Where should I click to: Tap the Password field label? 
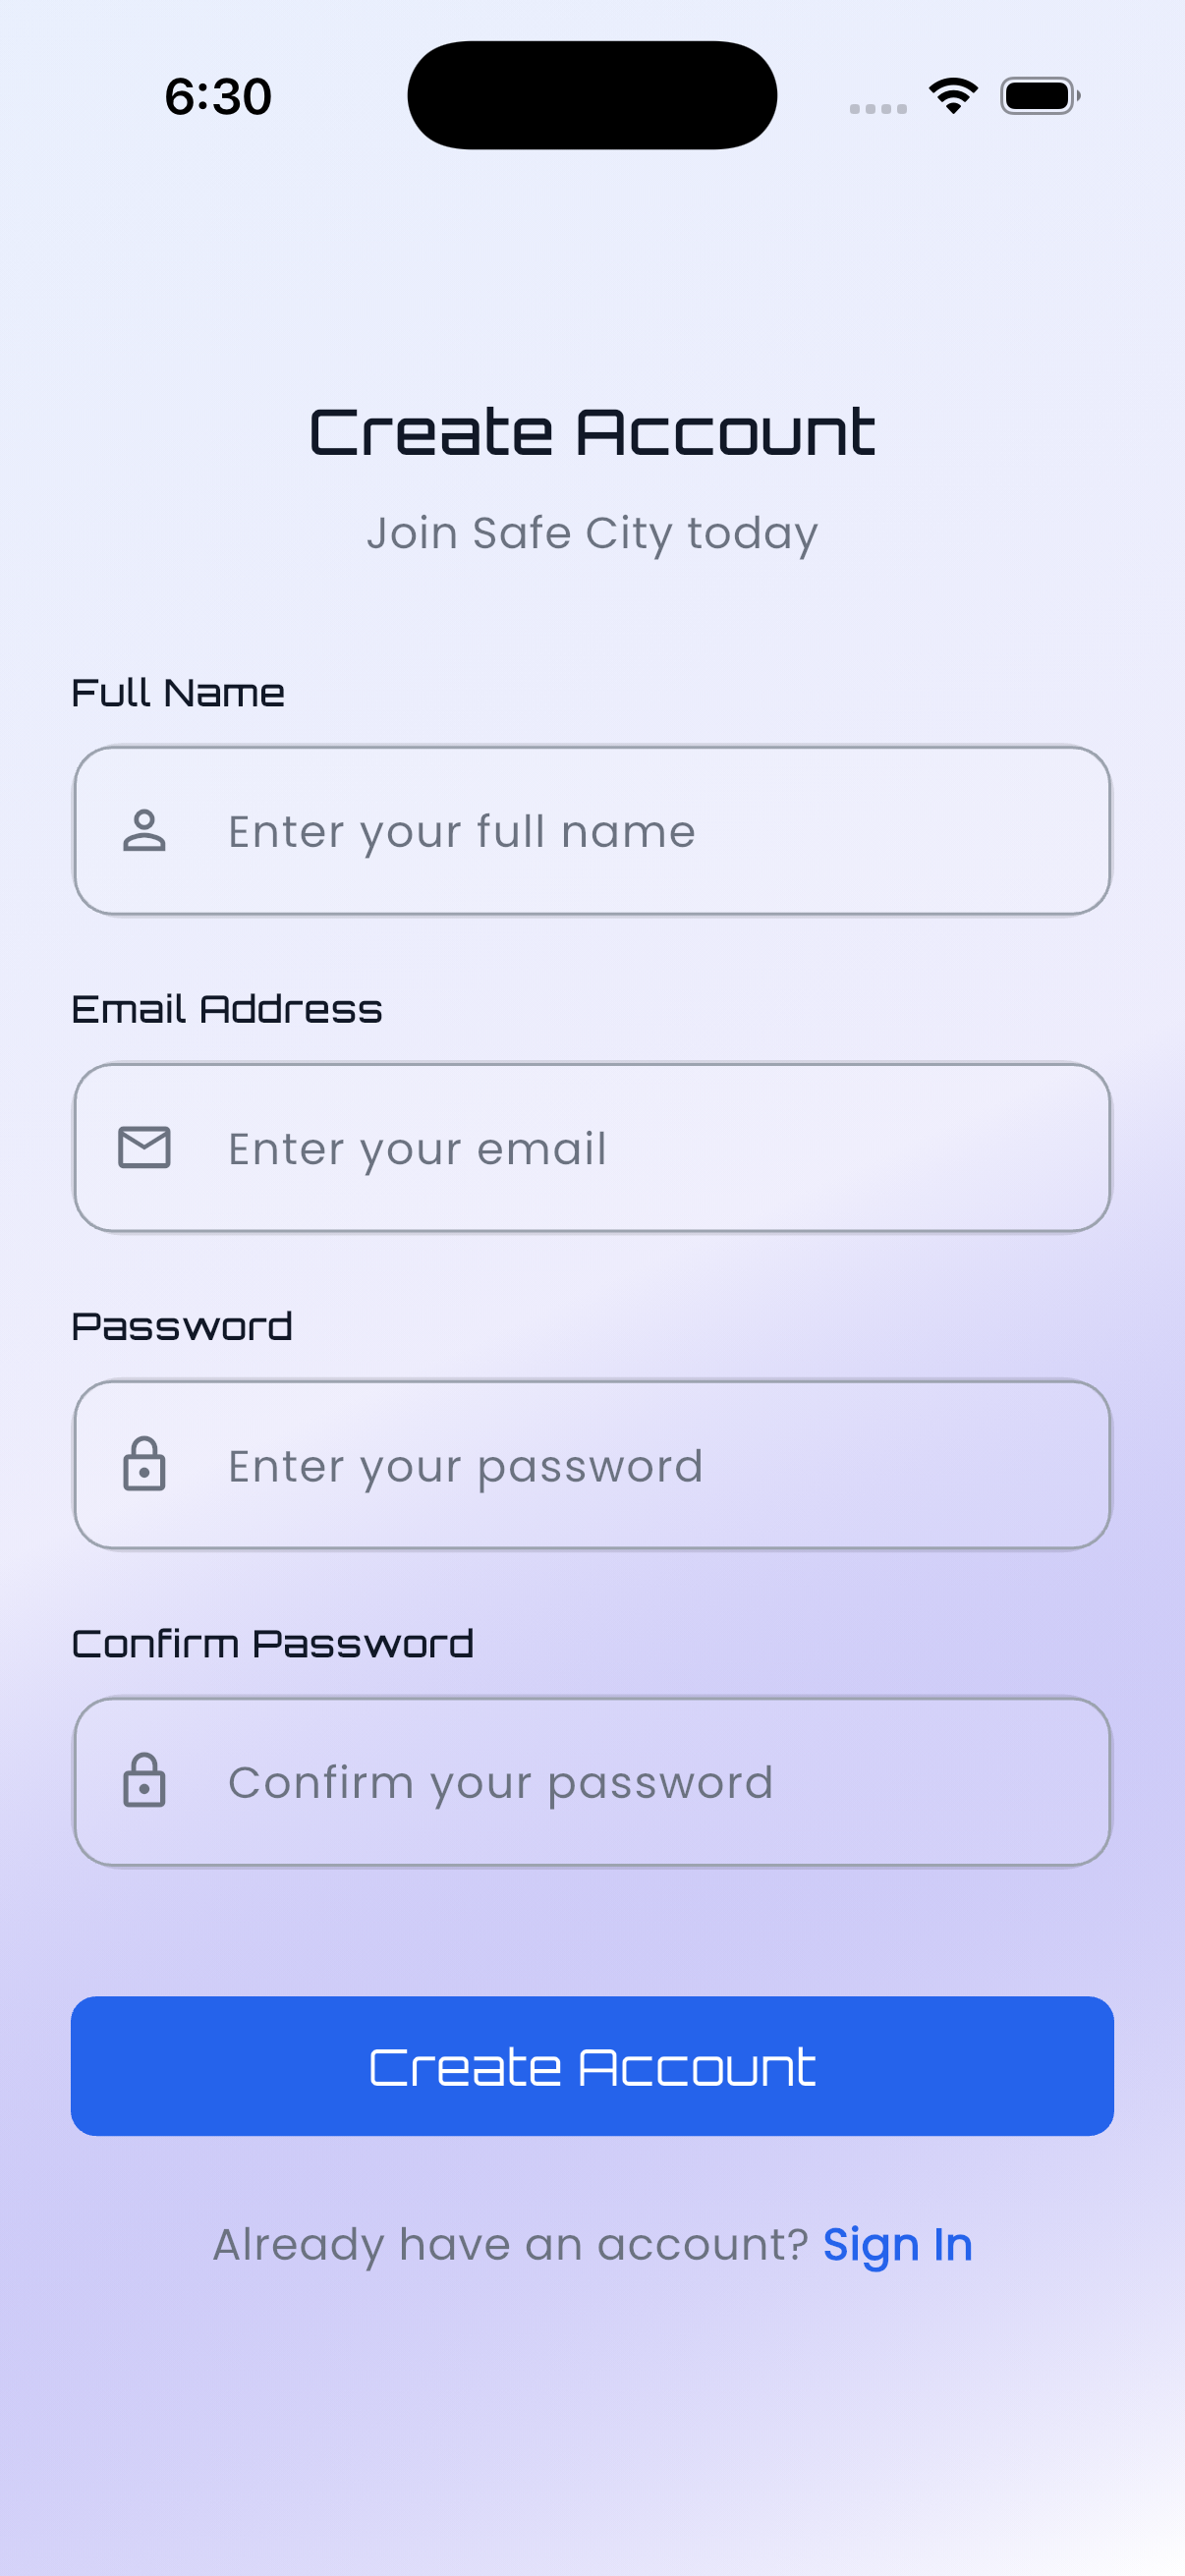point(182,1327)
